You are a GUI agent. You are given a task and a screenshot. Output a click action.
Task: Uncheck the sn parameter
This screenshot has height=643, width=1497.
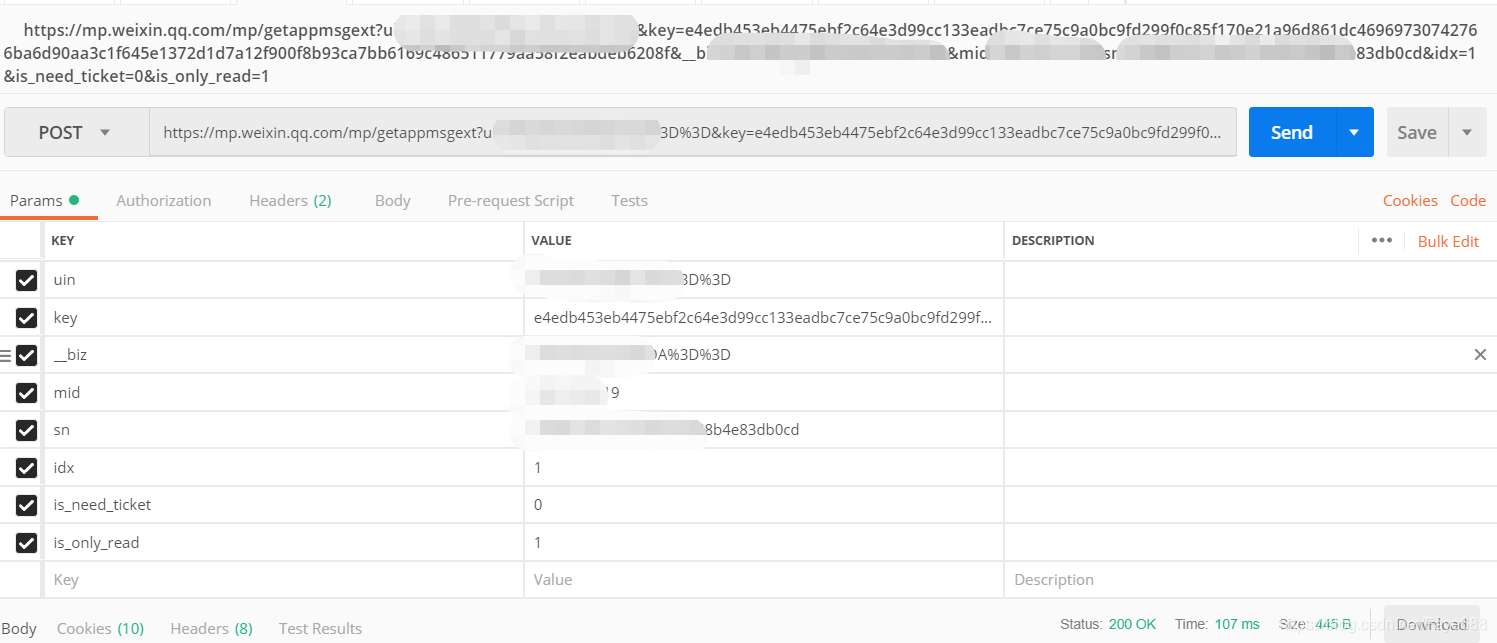26,430
